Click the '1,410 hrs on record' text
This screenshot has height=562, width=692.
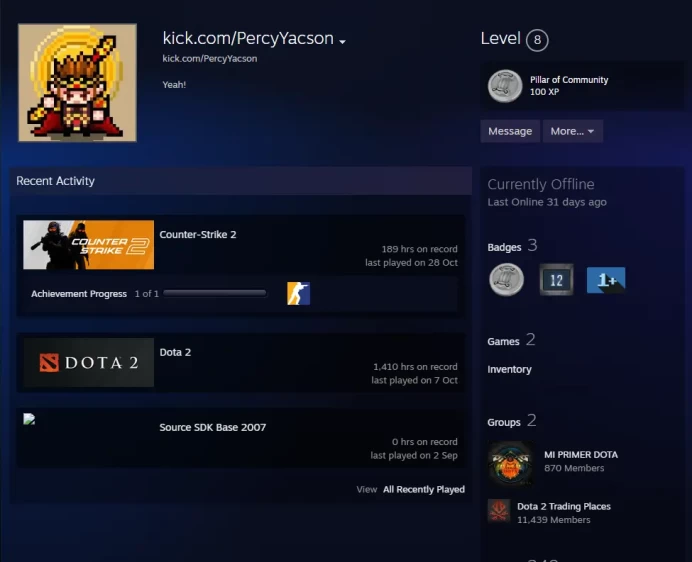415,367
